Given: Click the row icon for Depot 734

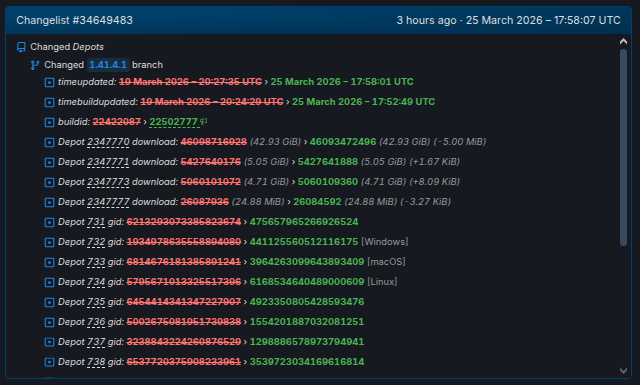Looking at the screenshot, I should pyautogui.click(x=49, y=283).
